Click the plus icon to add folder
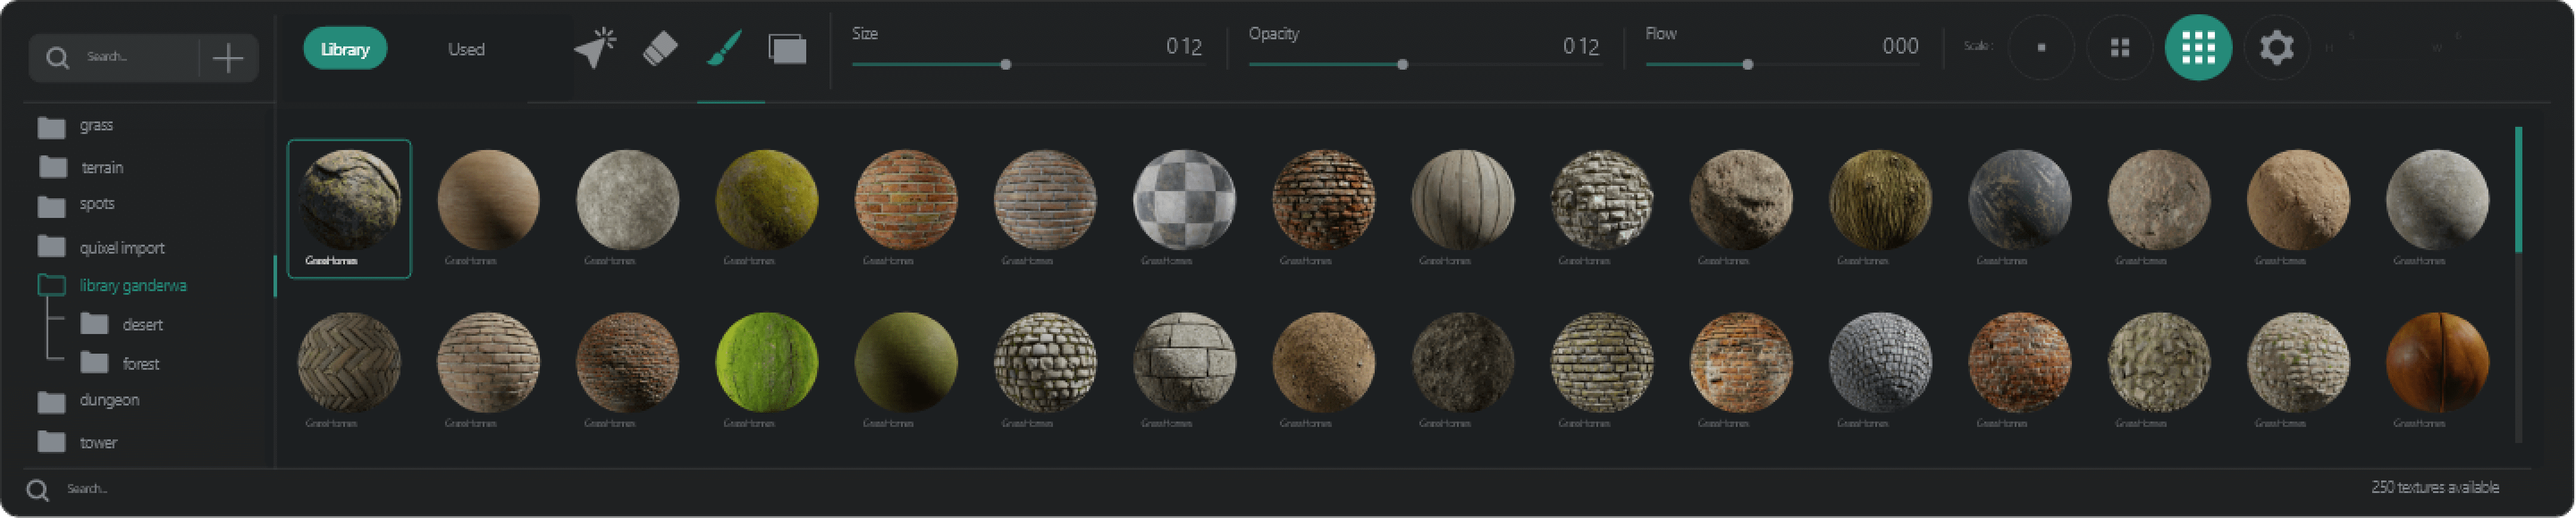The width and height of the screenshot is (2576, 518). click(x=228, y=58)
